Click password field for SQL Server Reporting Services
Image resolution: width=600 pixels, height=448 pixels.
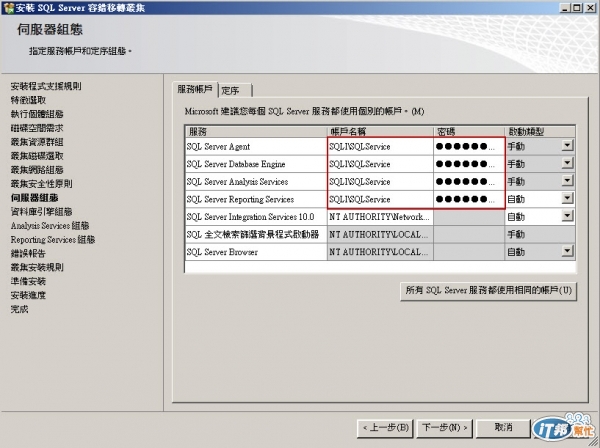pyautogui.click(x=469, y=199)
